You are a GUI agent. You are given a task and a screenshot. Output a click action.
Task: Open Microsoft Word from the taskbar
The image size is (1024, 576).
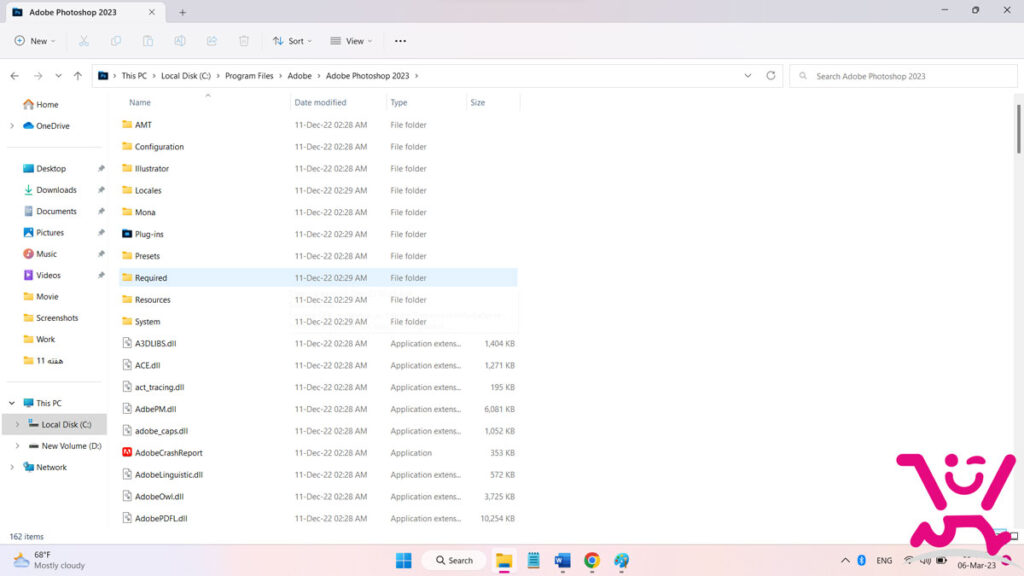[x=562, y=560]
